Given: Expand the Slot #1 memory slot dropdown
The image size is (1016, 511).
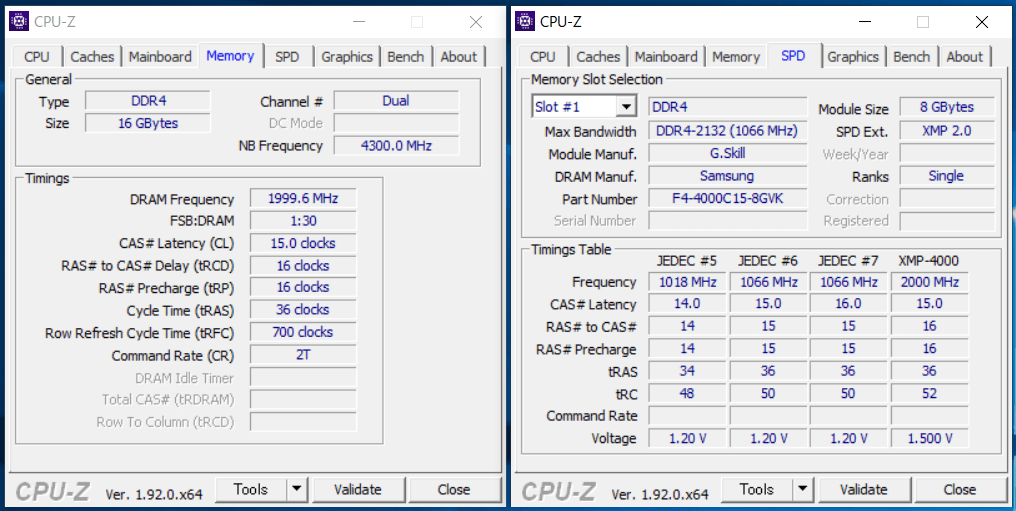Looking at the screenshot, I should click(626, 107).
